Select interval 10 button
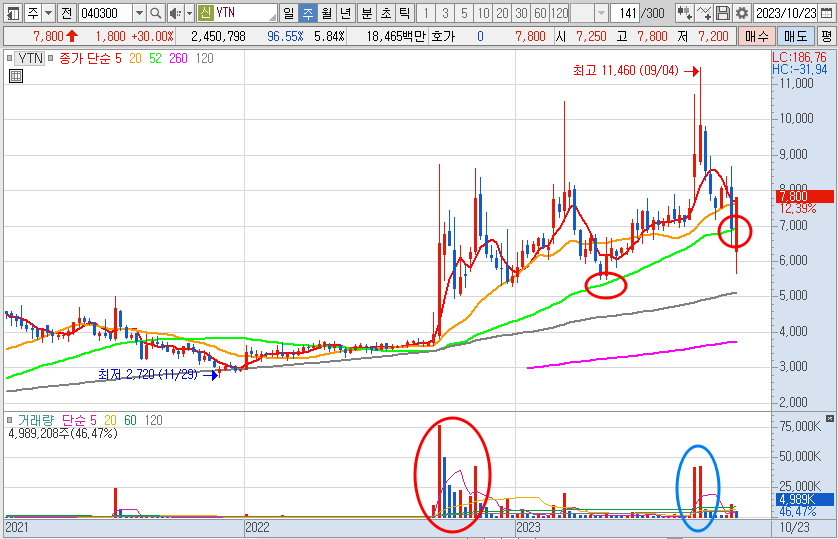 (483, 12)
